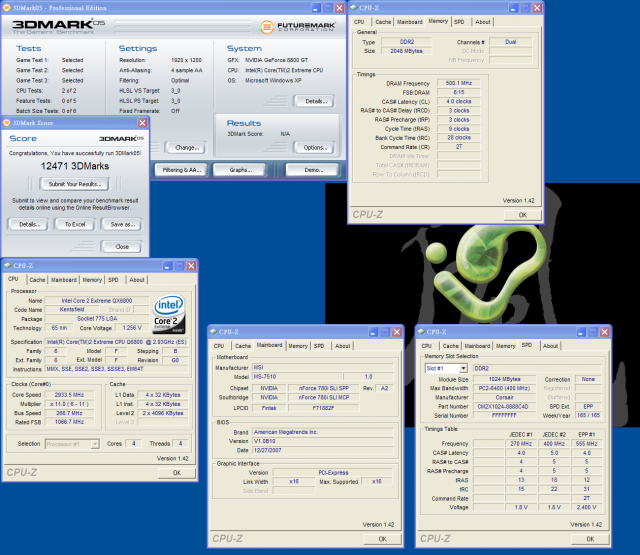This screenshot has width=640, height=555.
Task: Click the FSB:DRAM 8:15 ratio value
Action: [x=459, y=92]
